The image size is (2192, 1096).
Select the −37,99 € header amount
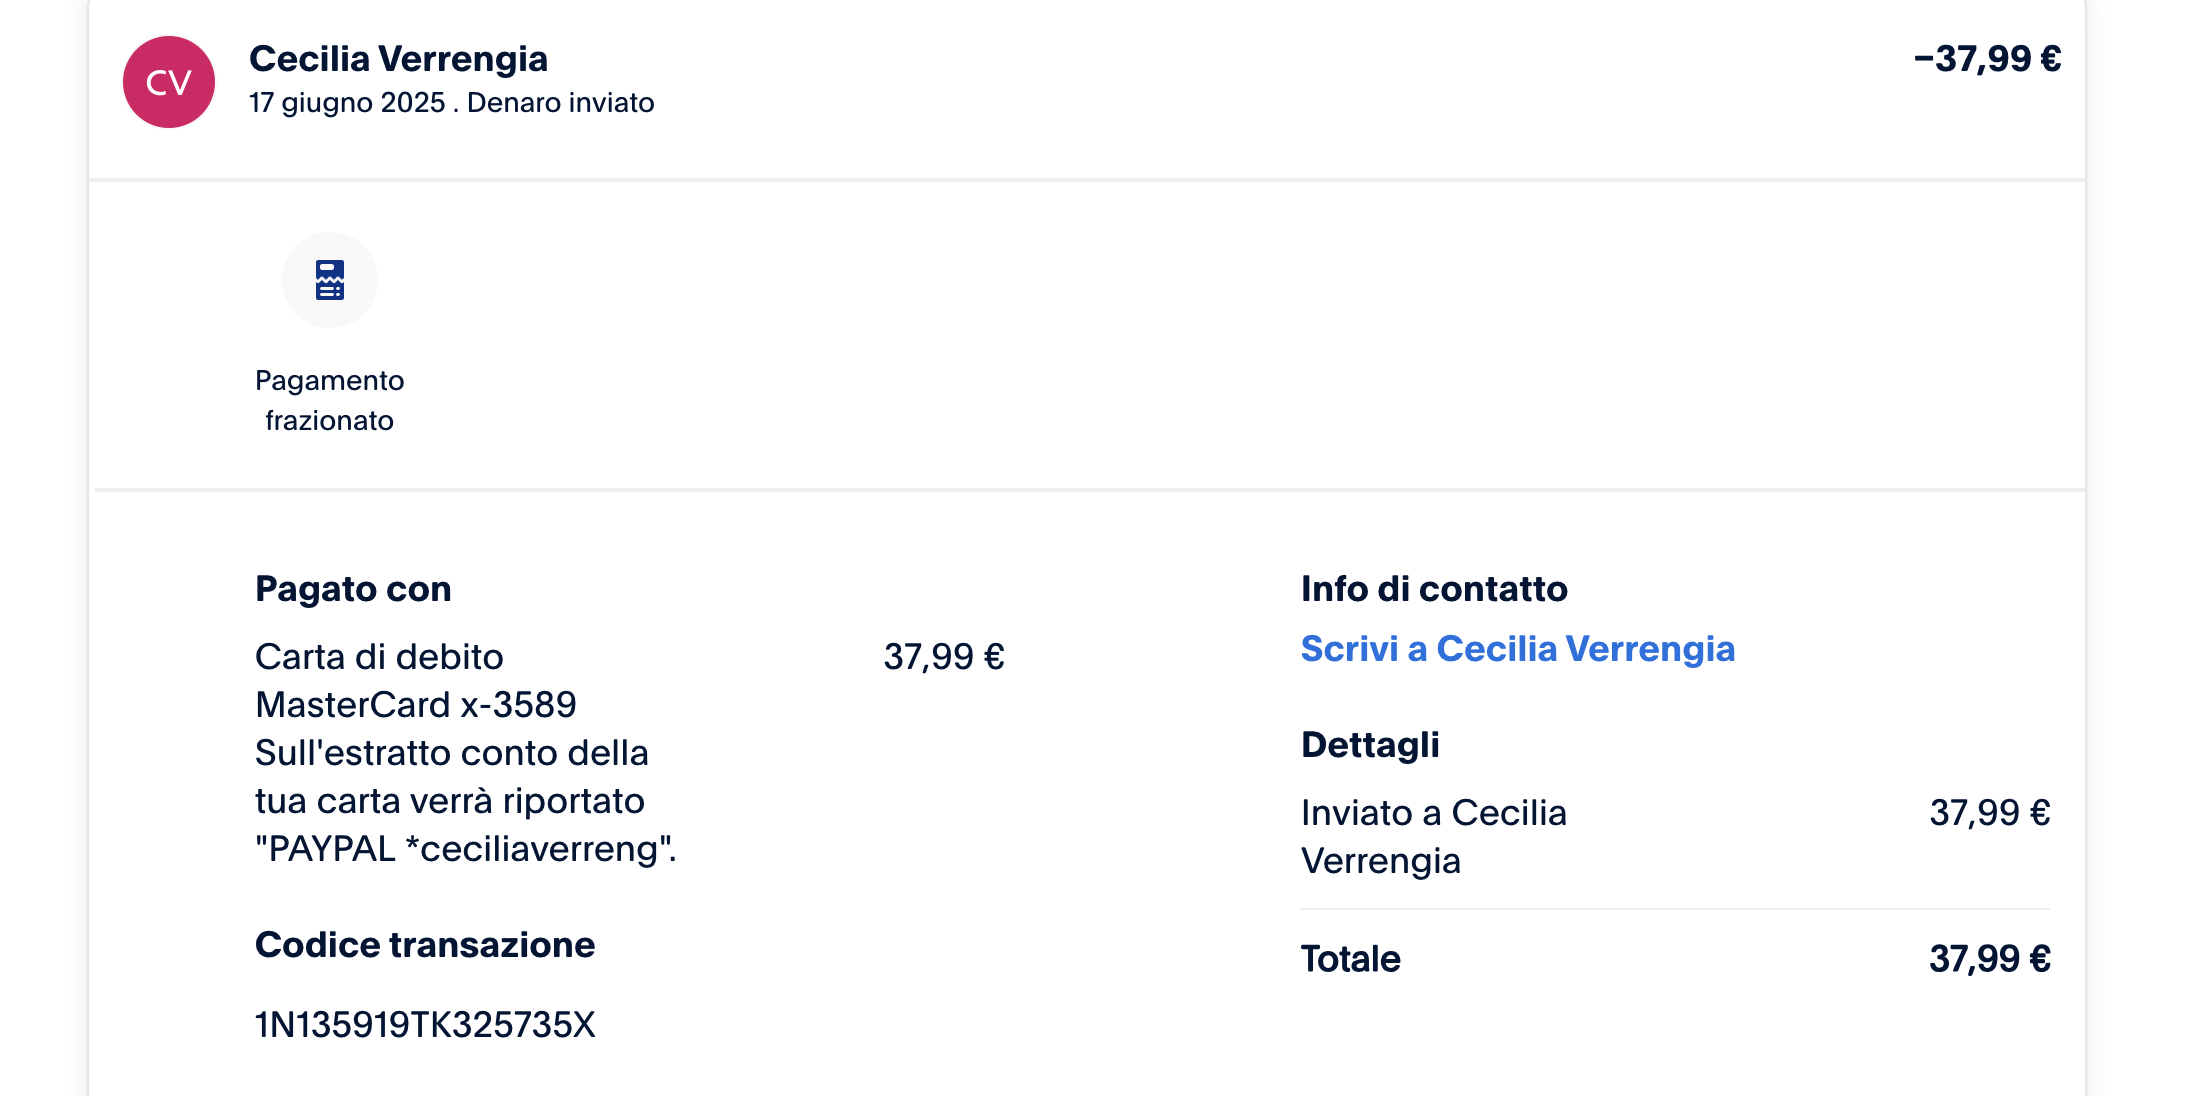1987,59
